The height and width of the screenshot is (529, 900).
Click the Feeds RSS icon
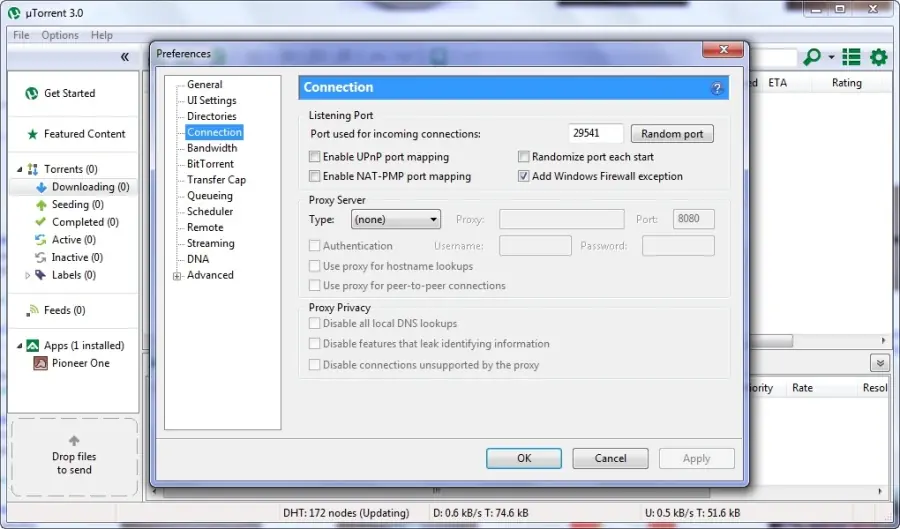pyautogui.click(x=33, y=310)
